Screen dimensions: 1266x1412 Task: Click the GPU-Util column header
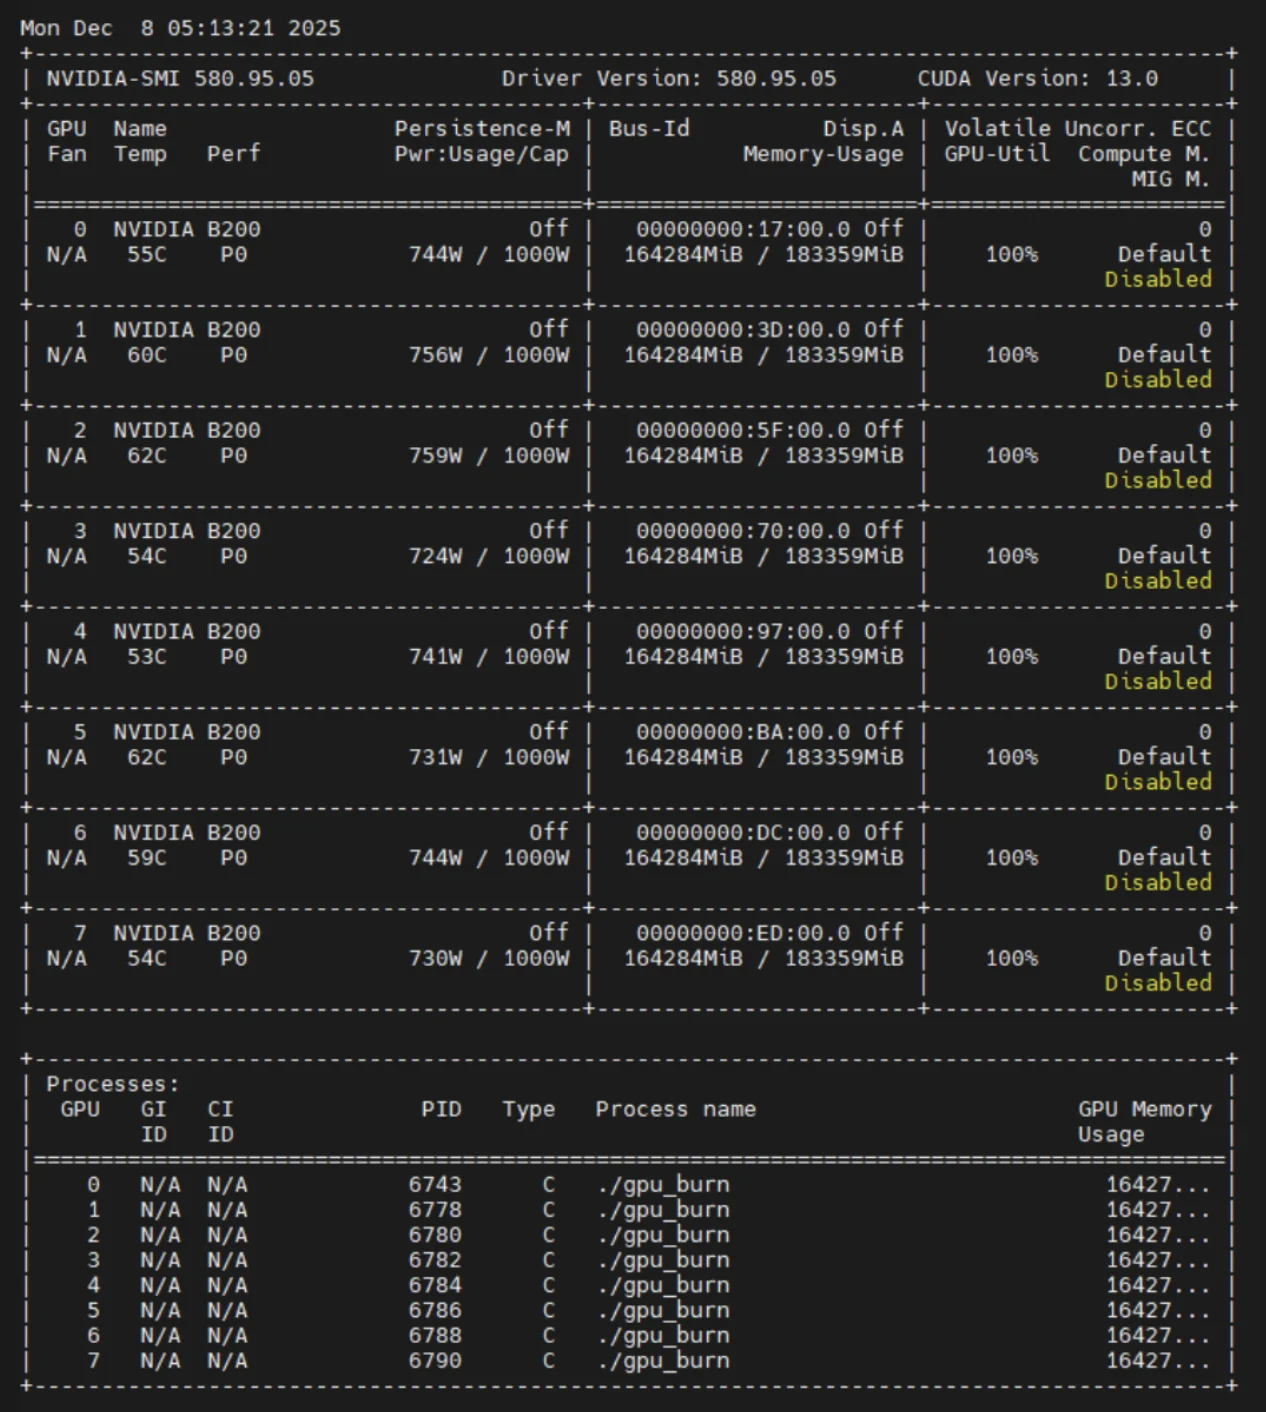[x=997, y=154]
